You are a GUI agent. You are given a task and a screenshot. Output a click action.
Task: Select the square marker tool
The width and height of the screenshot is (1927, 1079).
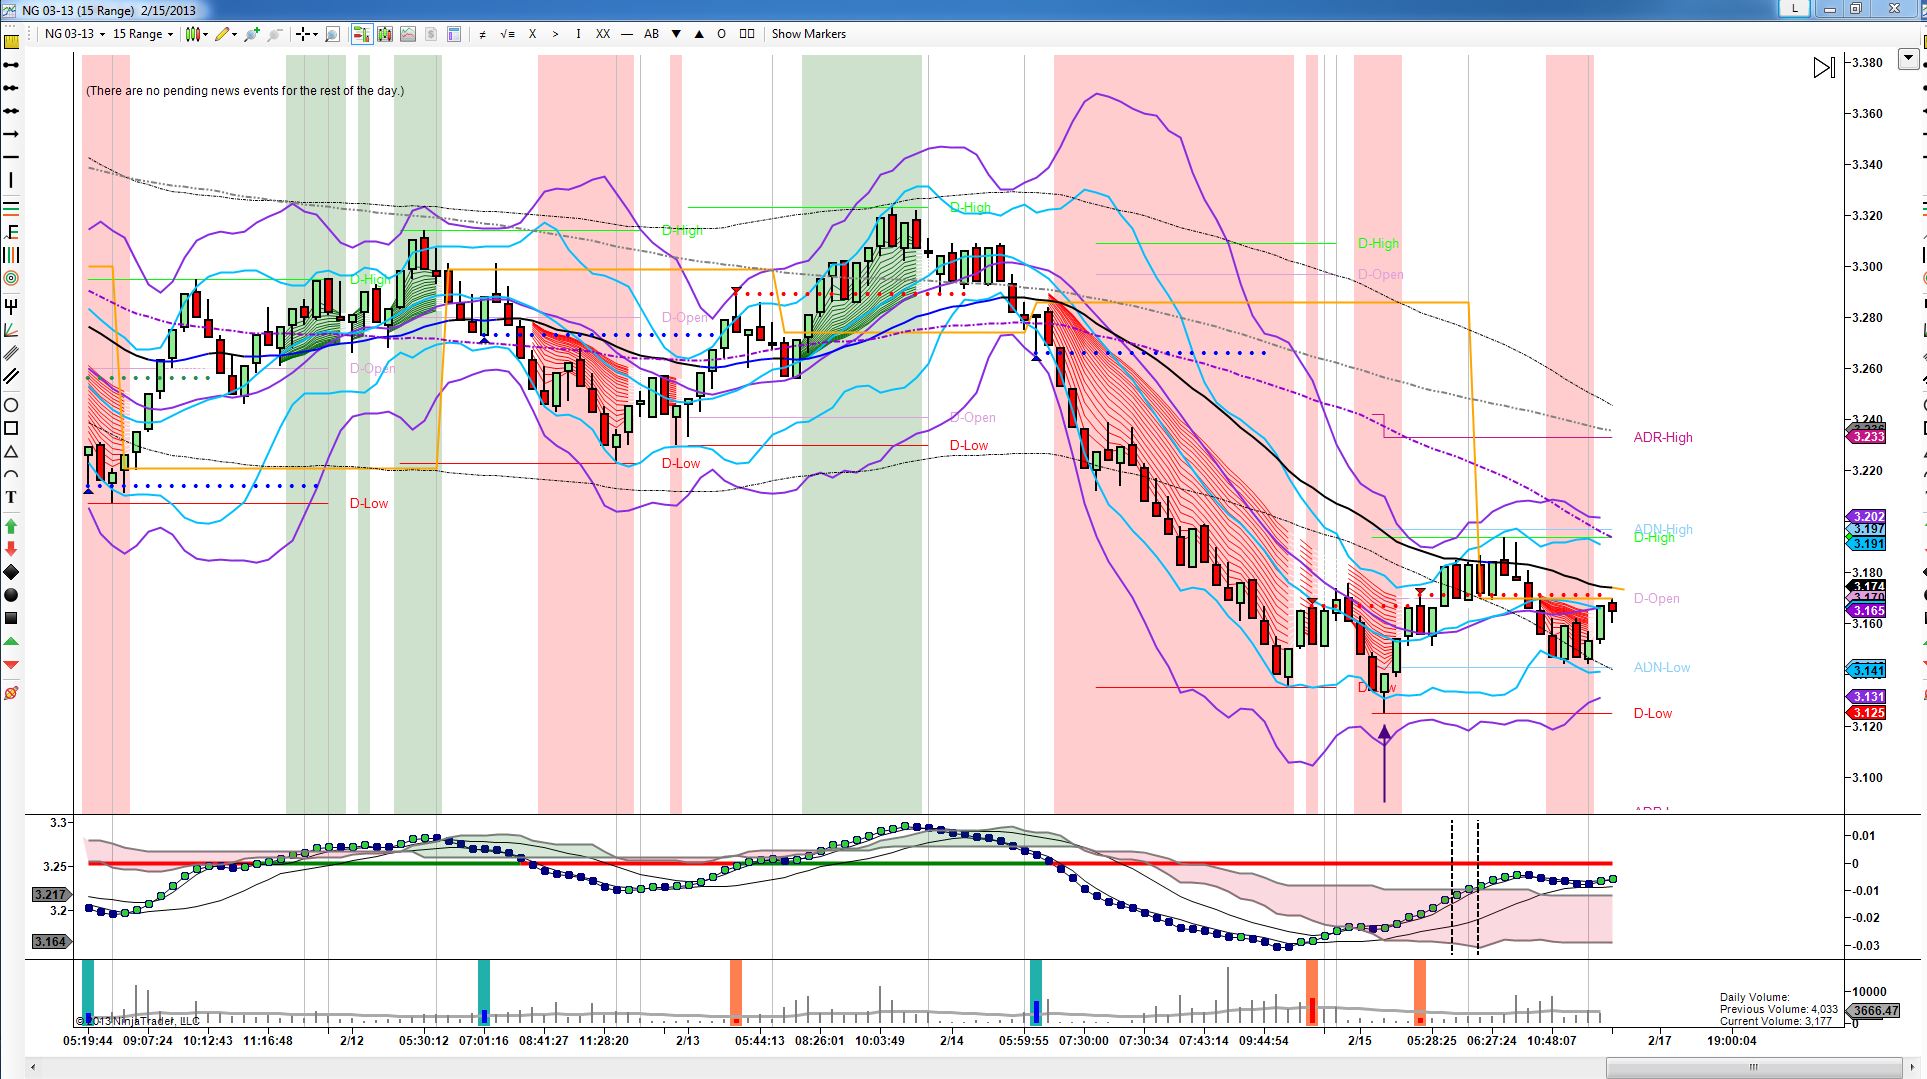tap(11, 618)
